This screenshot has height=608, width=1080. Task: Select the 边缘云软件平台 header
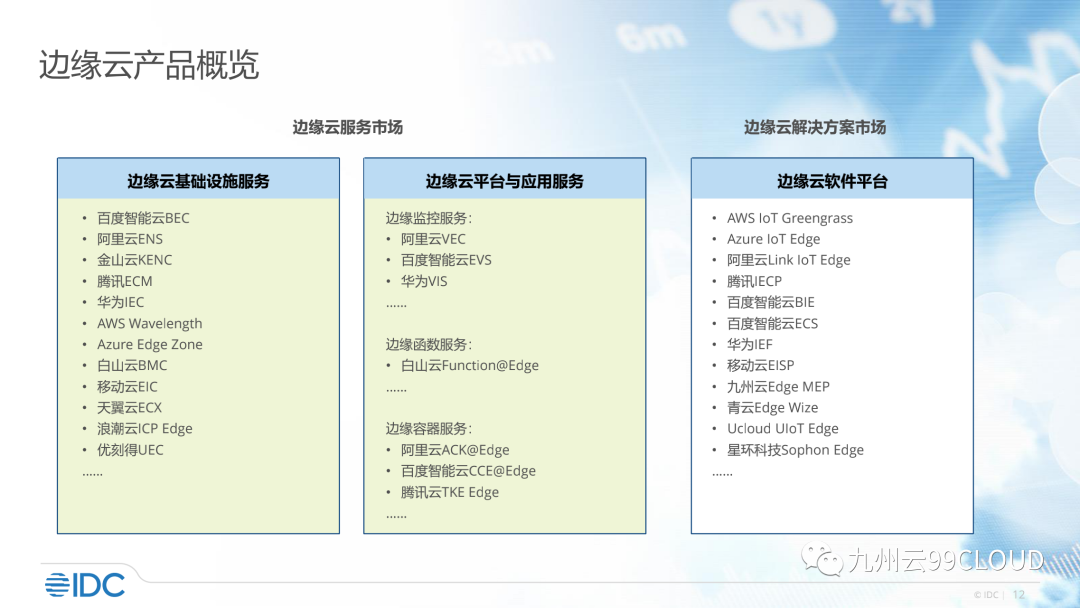coord(832,181)
